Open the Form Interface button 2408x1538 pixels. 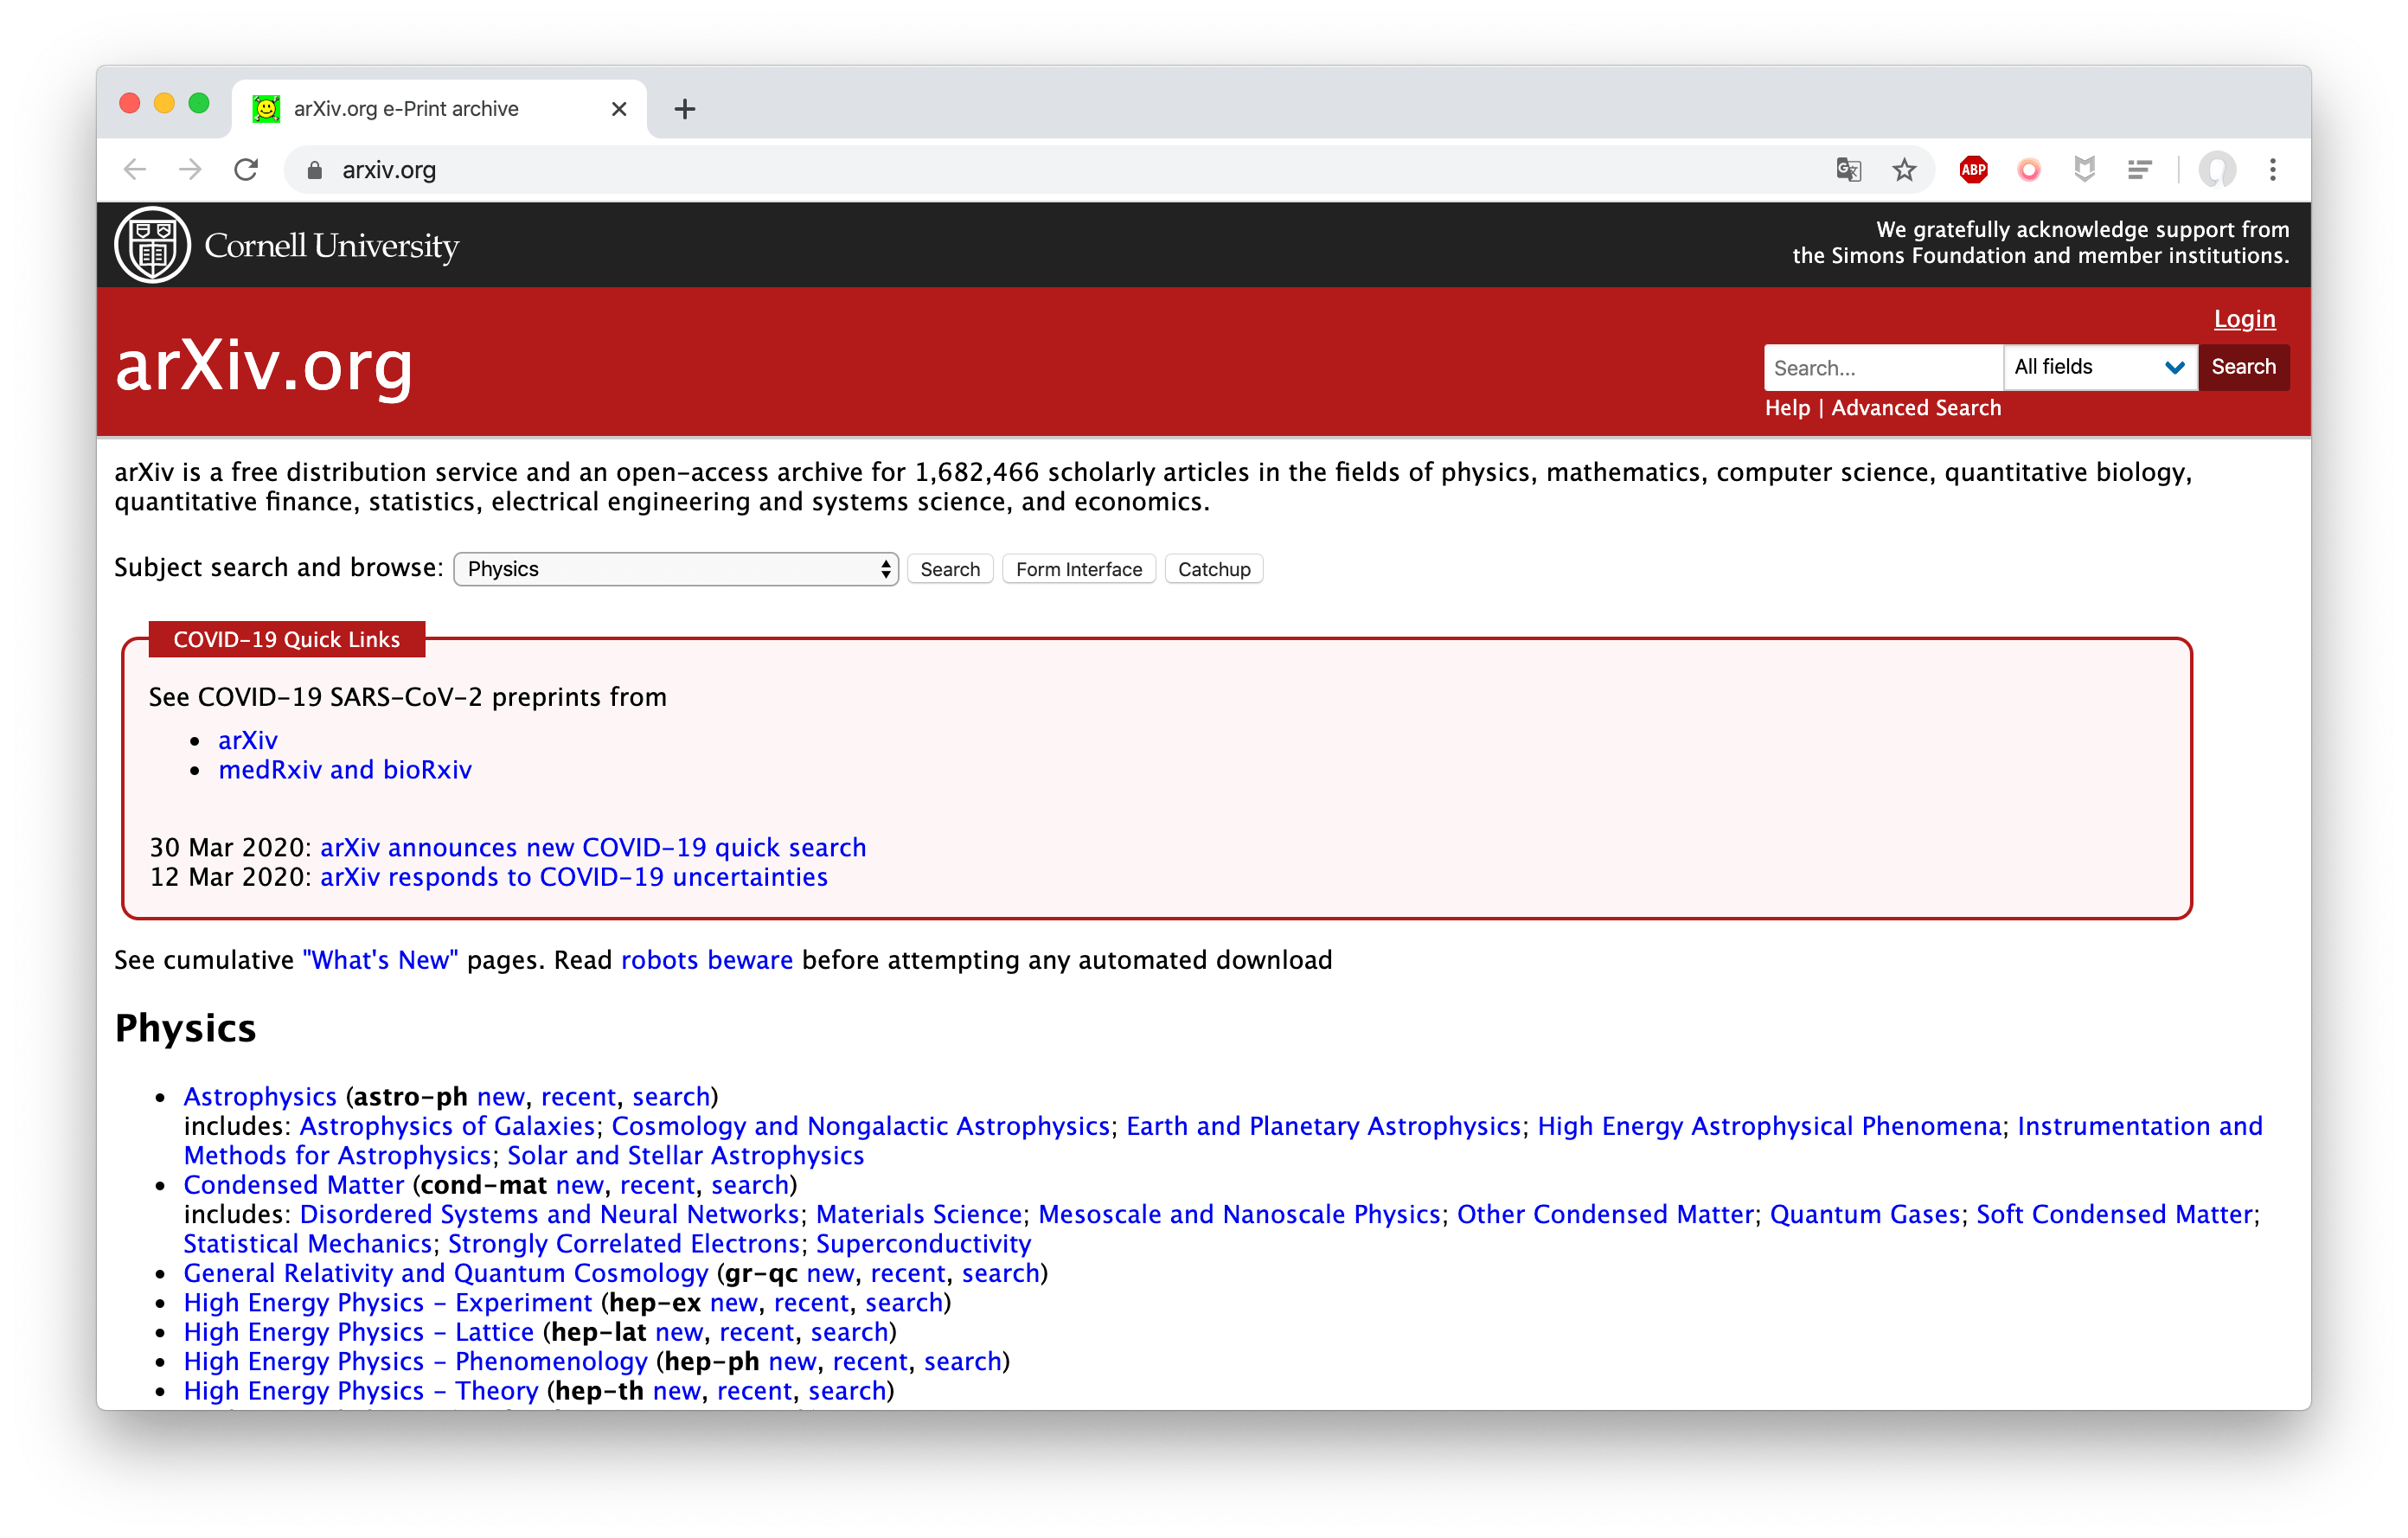click(1079, 569)
